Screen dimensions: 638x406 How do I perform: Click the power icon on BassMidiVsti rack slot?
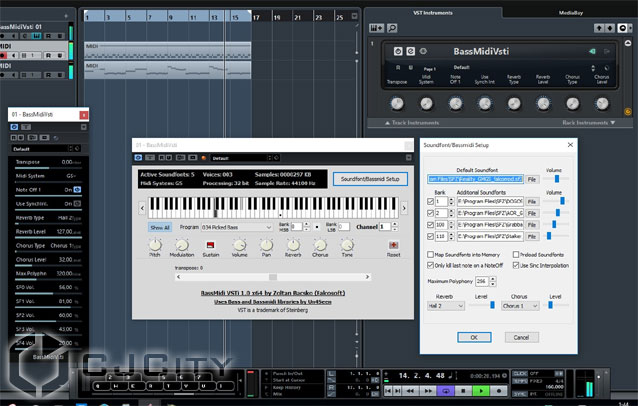398,51
